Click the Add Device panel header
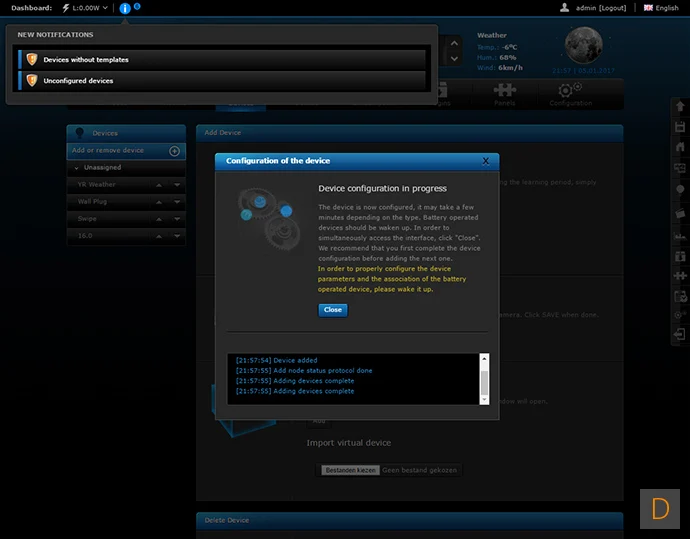 (410, 133)
